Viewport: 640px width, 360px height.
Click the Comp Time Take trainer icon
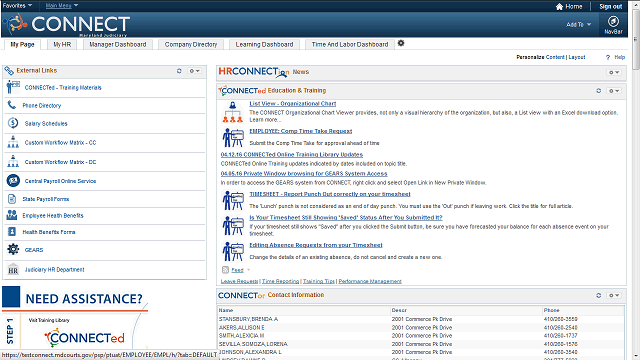coord(233,138)
